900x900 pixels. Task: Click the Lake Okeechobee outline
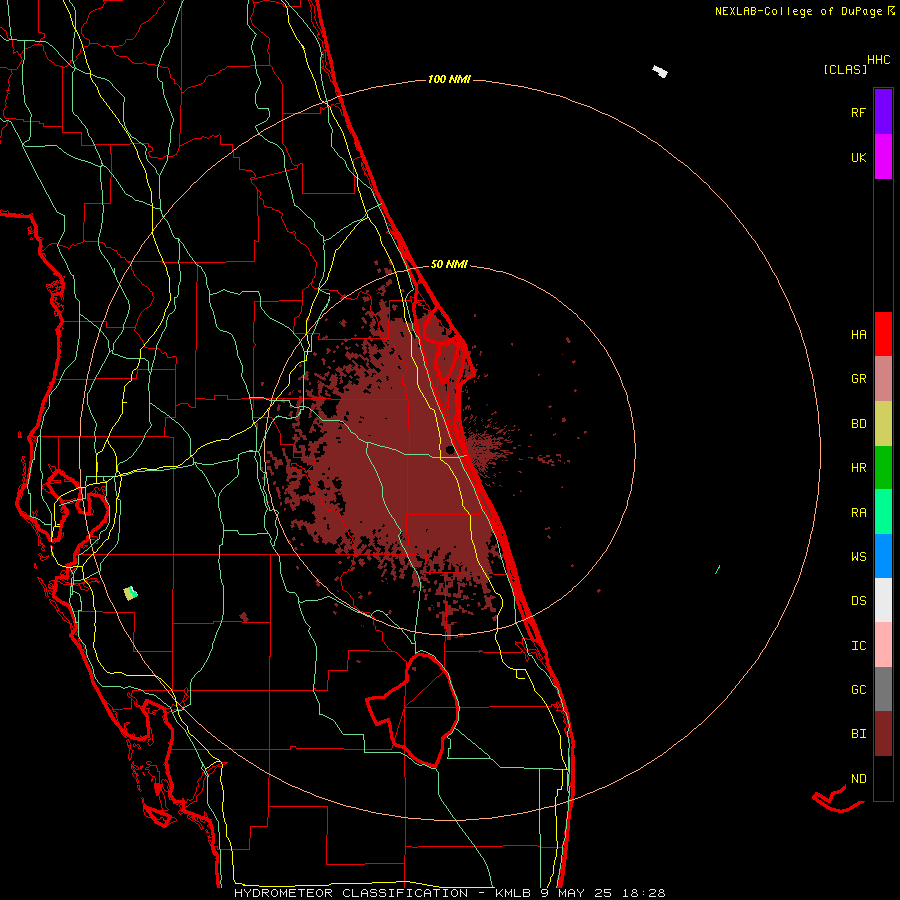pyautogui.click(x=413, y=711)
